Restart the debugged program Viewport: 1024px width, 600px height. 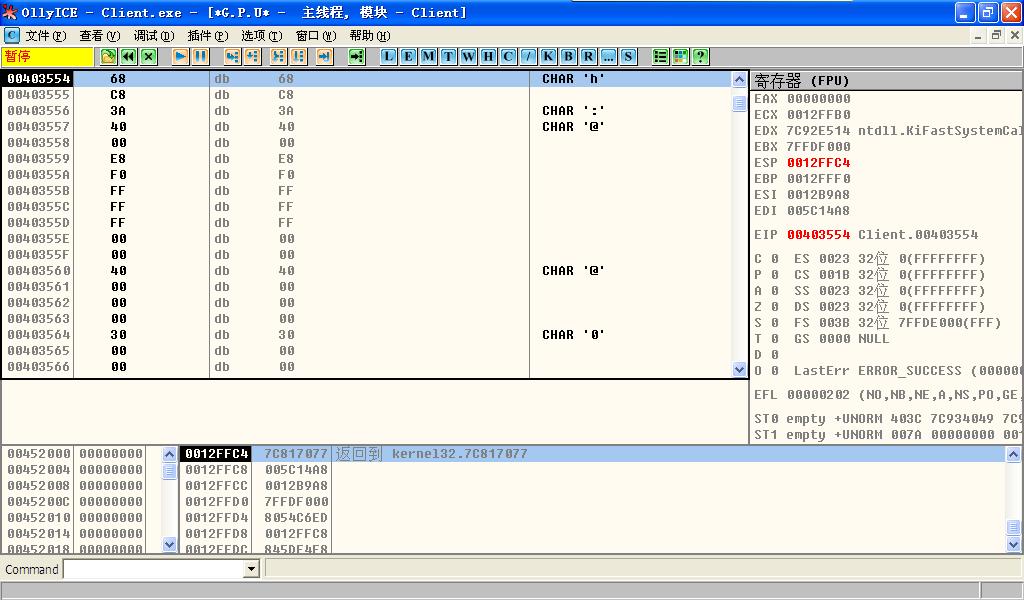tap(129, 56)
